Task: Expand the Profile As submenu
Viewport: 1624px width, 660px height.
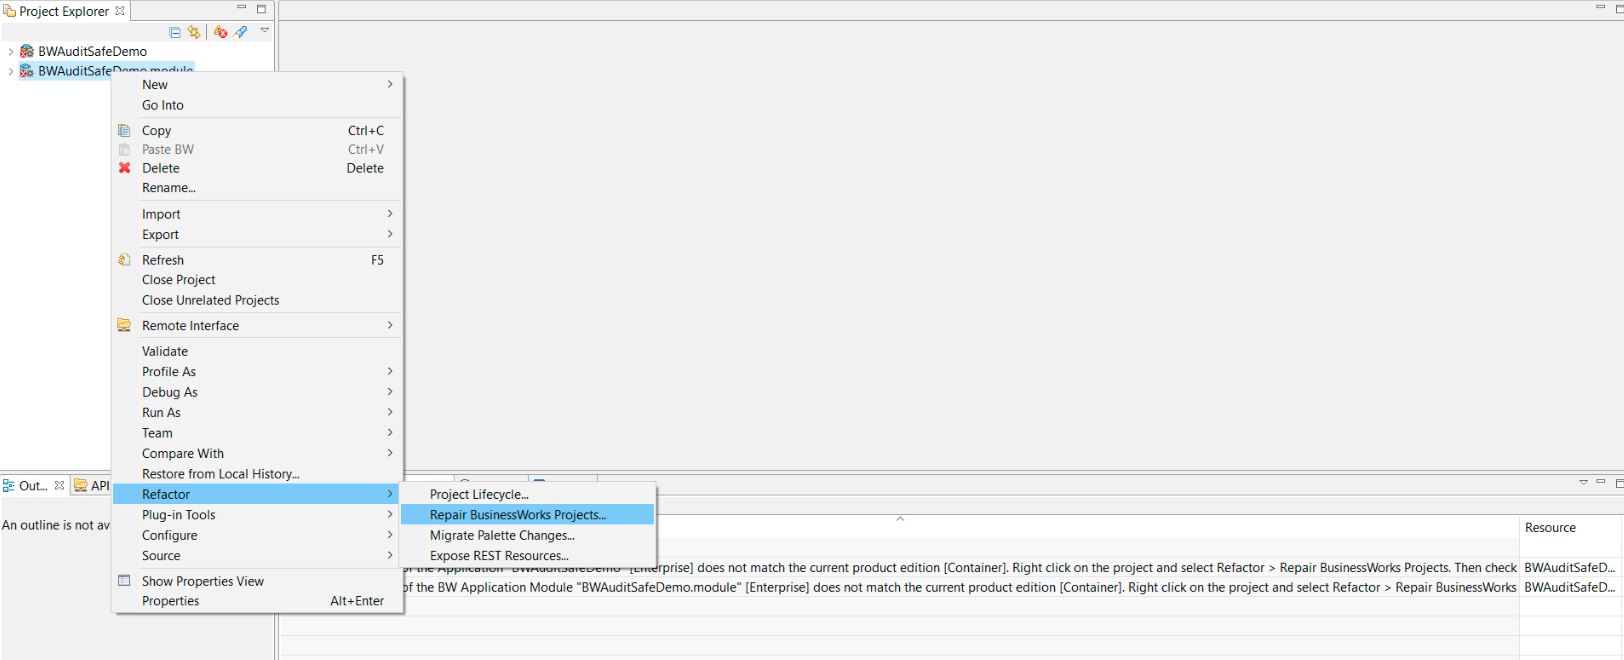Action: 258,371
